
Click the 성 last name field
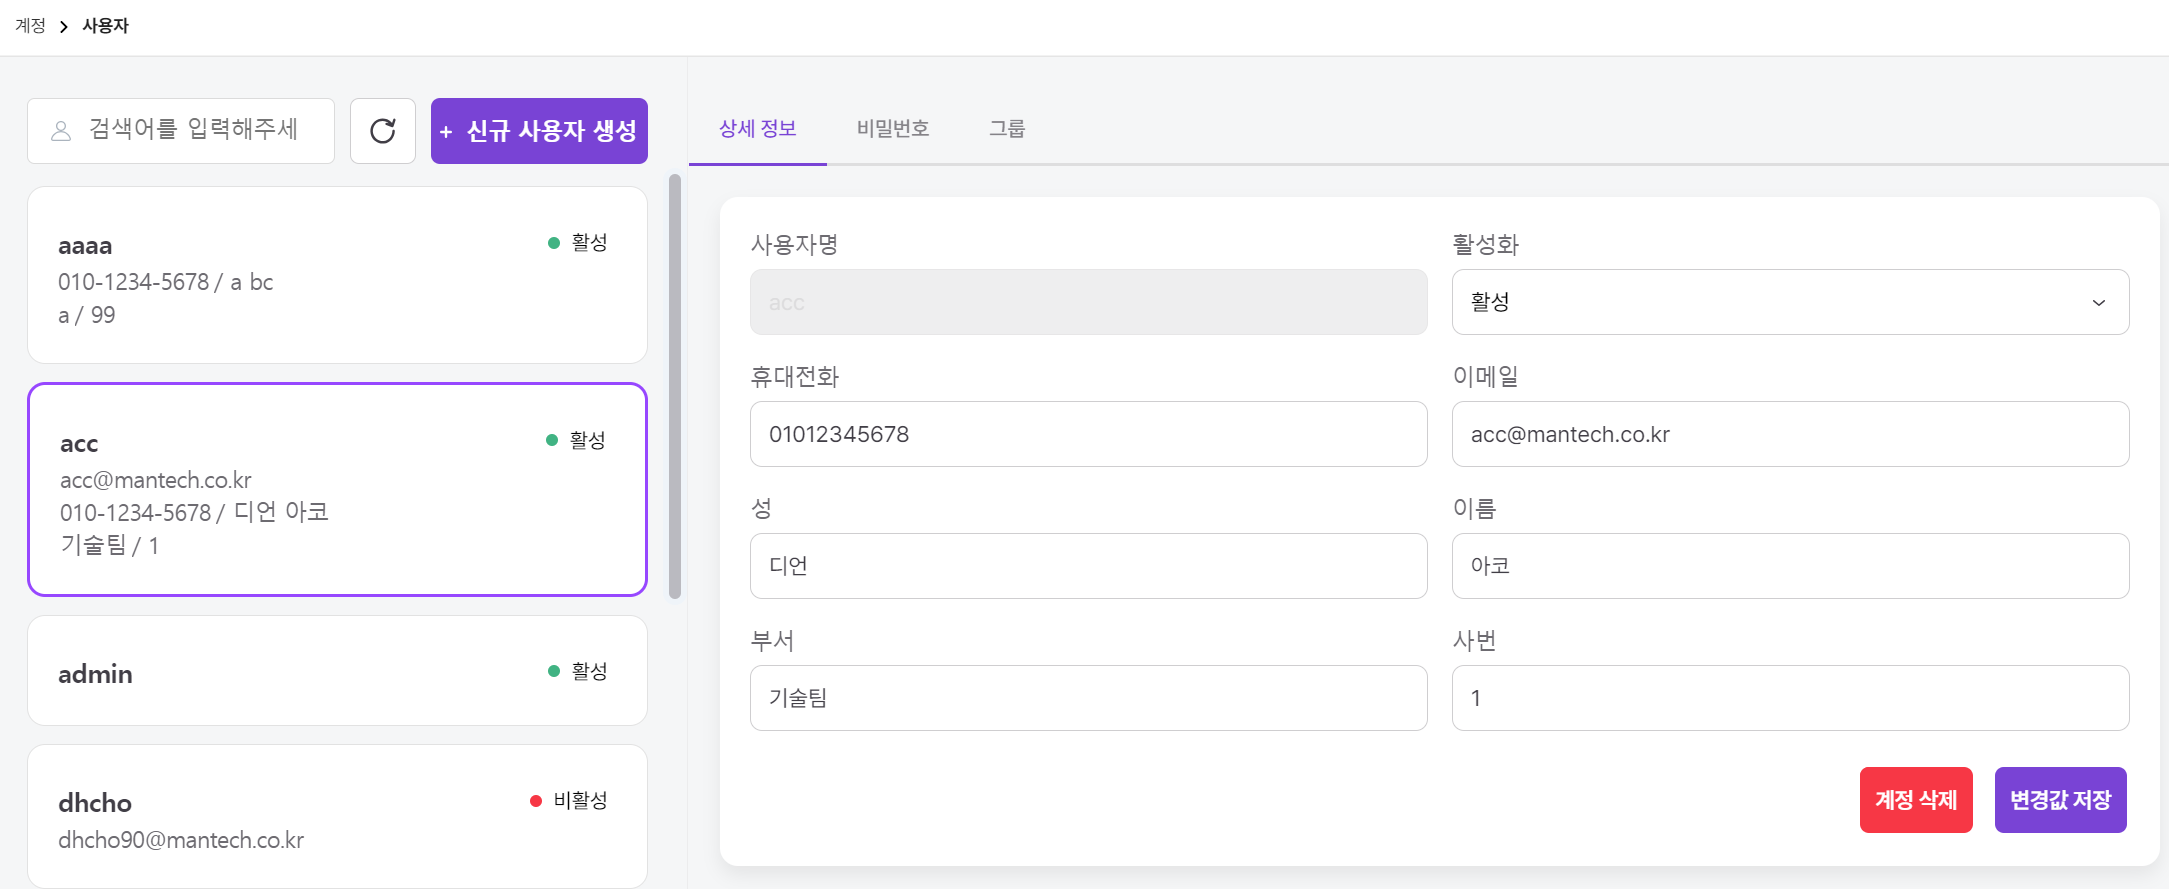click(1088, 566)
